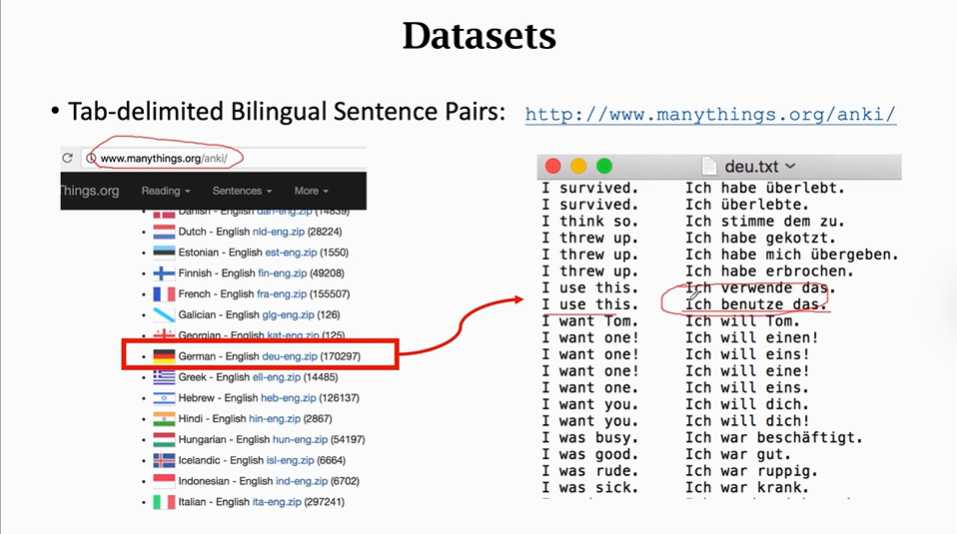Click the text 'Ich will einen!'

pyautogui.click(x=751, y=338)
